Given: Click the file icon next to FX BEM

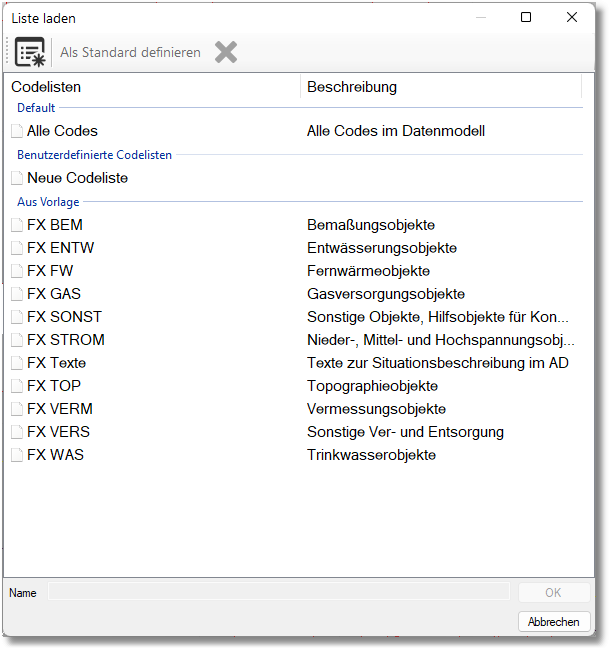Looking at the screenshot, I should 17,226.
